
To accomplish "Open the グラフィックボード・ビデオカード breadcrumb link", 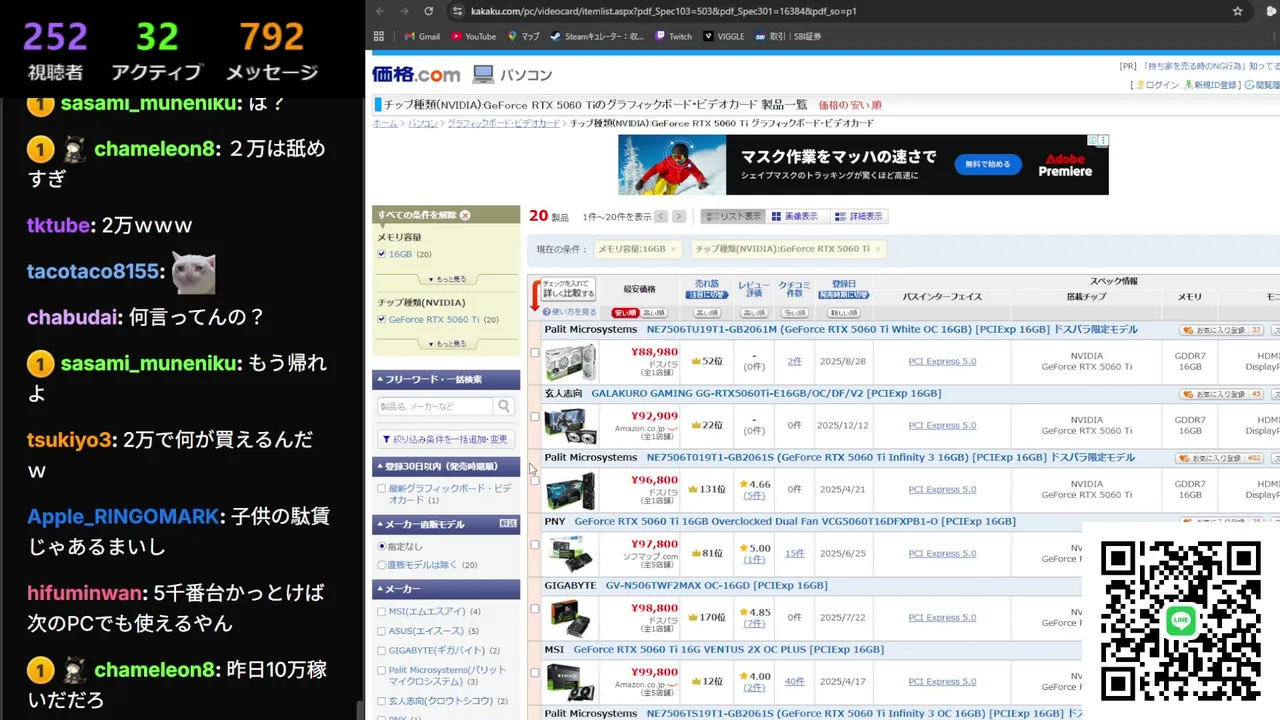I will [503, 124].
